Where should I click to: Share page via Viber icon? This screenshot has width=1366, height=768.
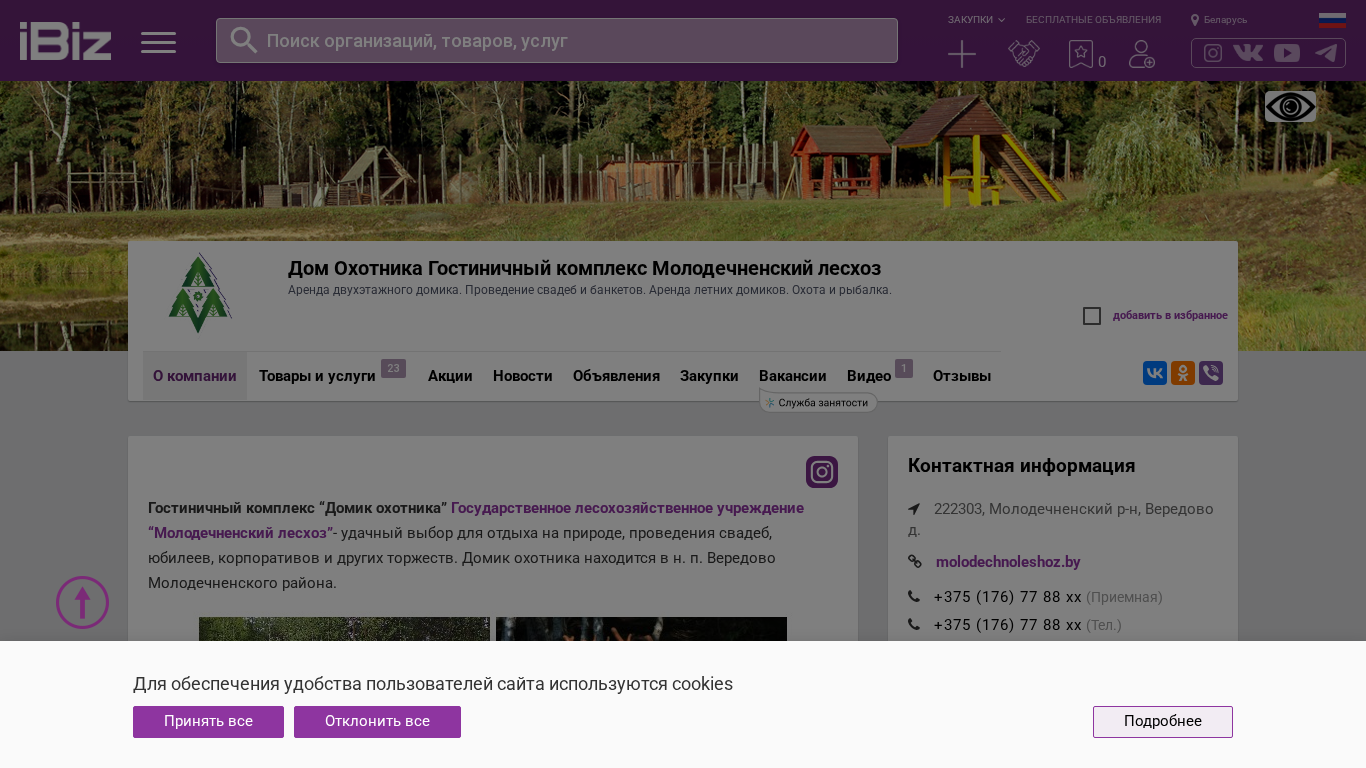point(1210,373)
